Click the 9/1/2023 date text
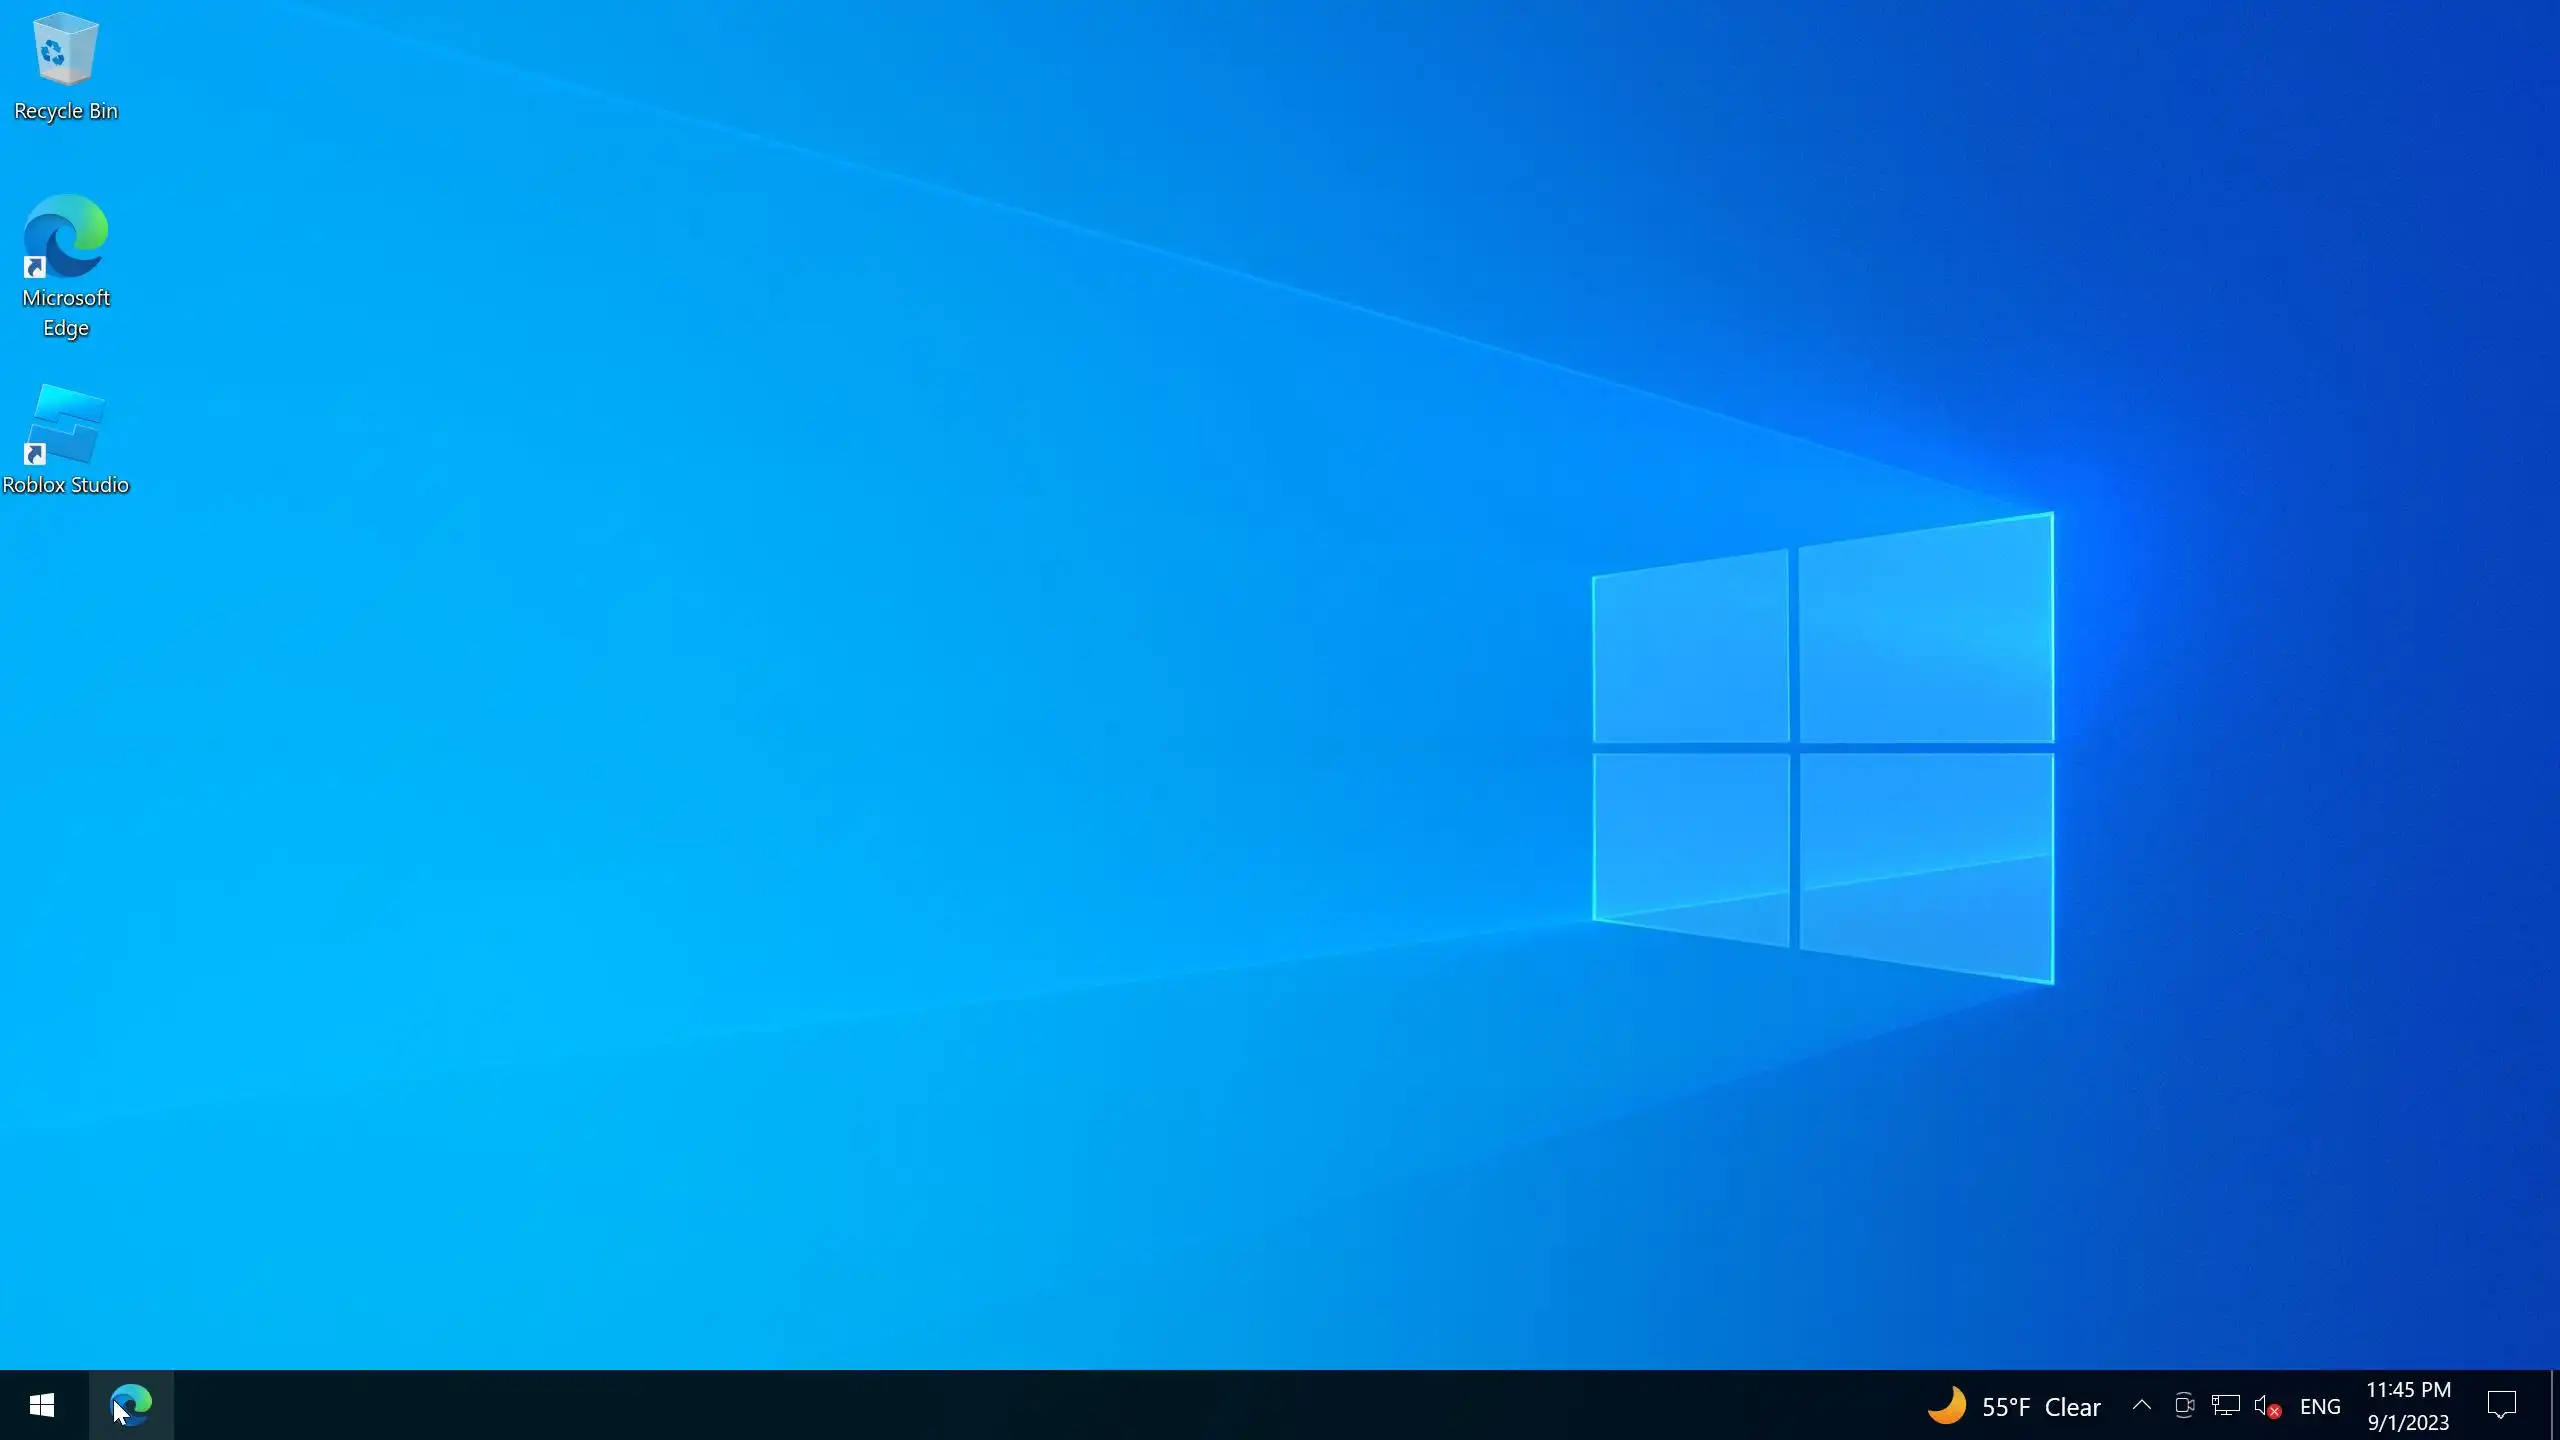The width and height of the screenshot is (2560, 1440). pyautogui.click(x=2408, y=1422)
